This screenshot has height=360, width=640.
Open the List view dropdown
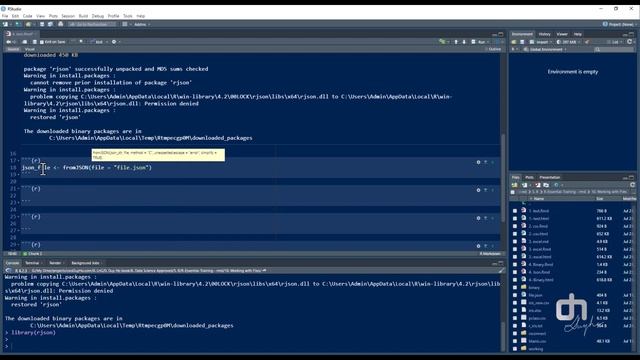coord(614,42)
